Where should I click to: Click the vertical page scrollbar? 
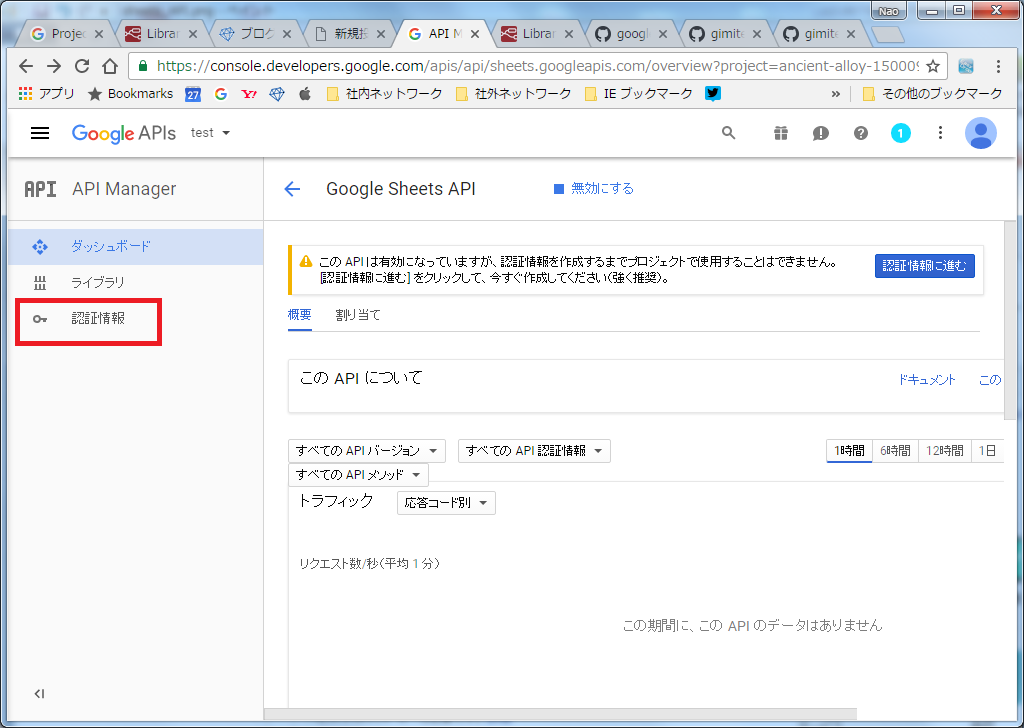[x=1010, y=320]
